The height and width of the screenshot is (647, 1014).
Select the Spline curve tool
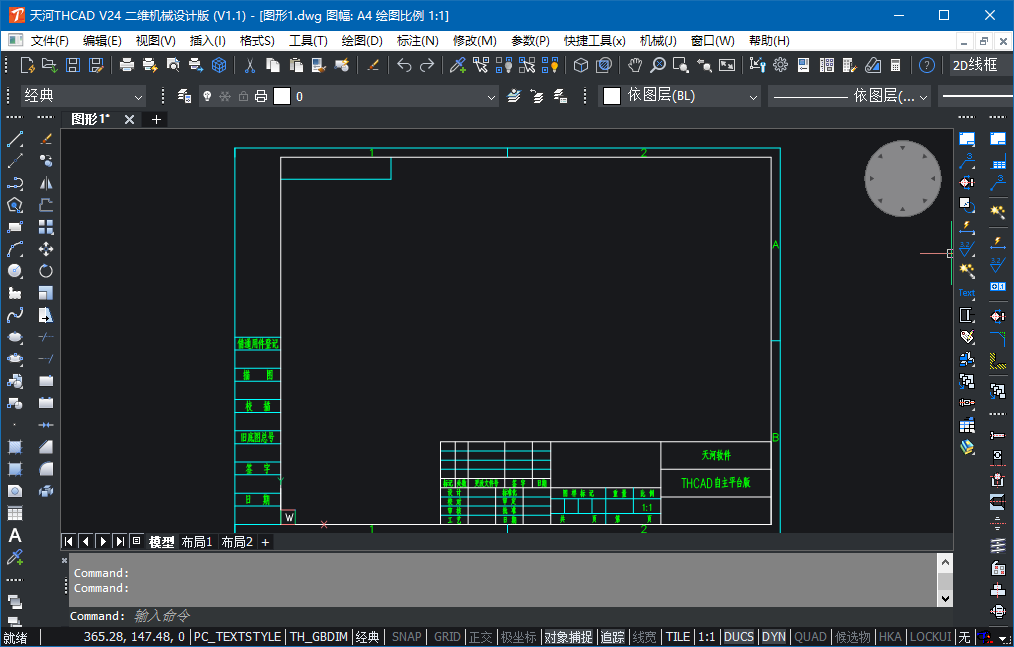[15, 315]
